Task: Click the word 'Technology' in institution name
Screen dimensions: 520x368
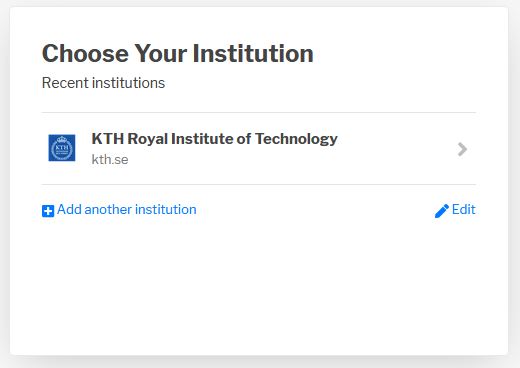Action: 296,139
